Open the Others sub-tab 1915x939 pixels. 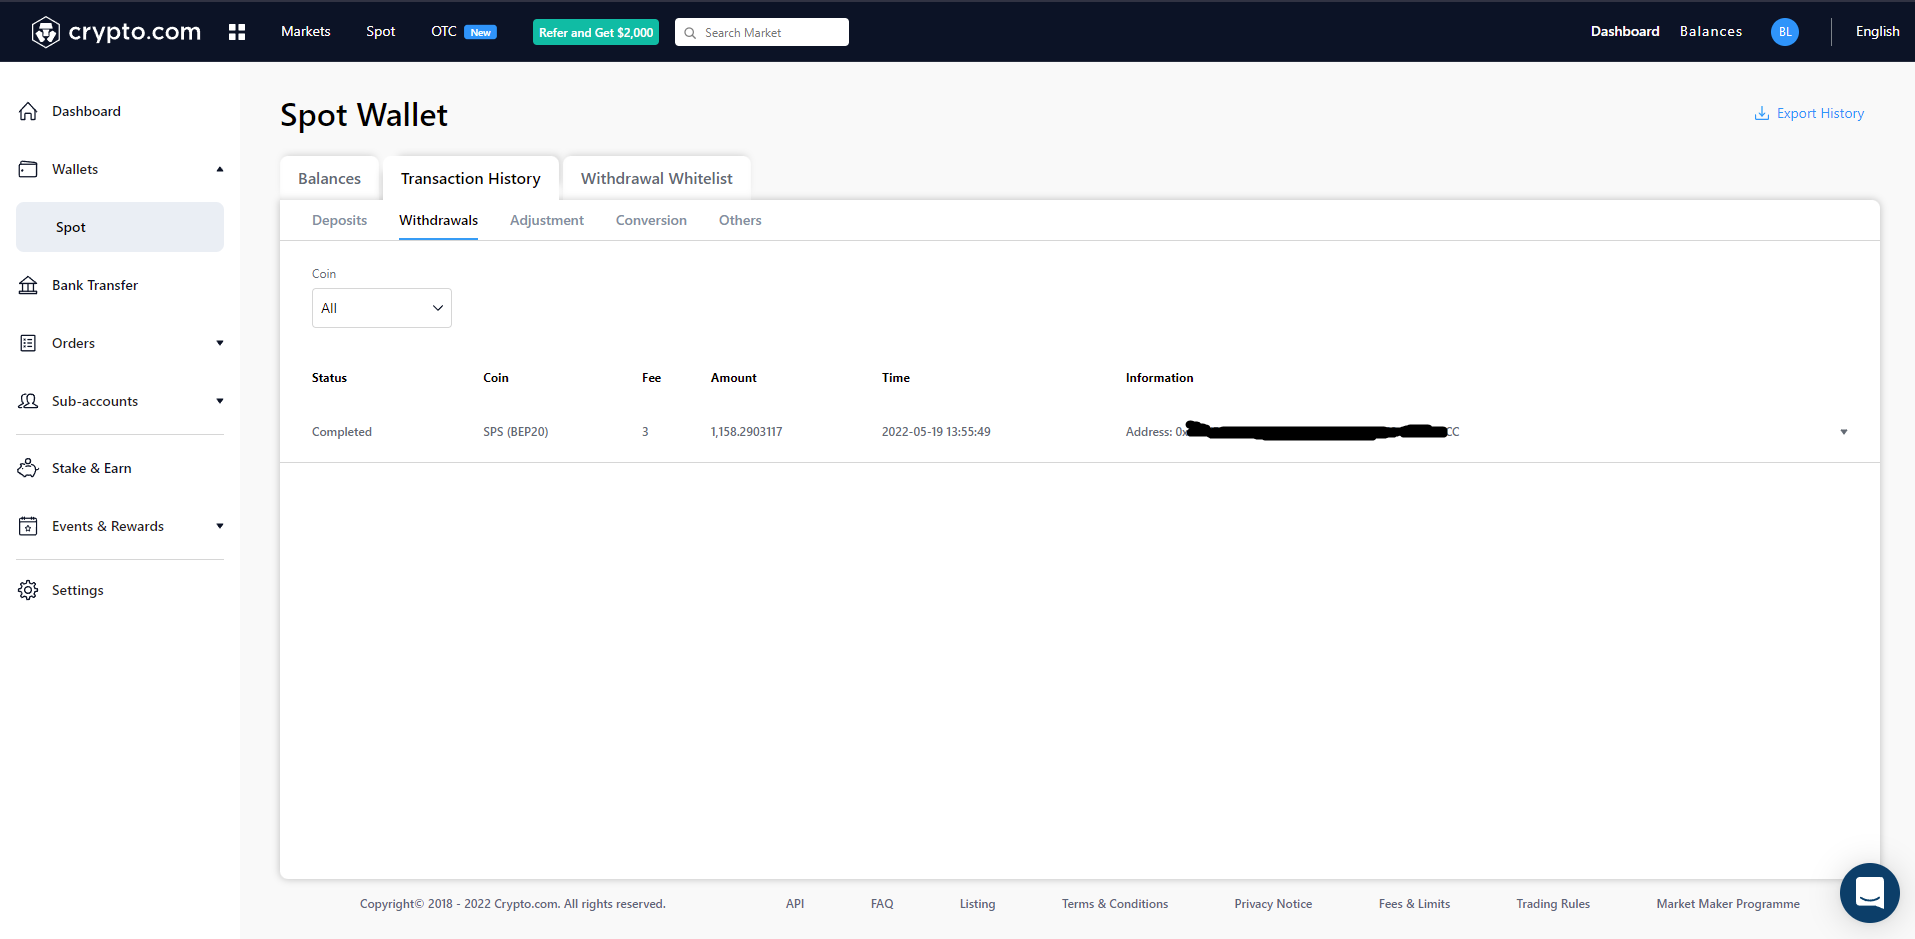[740, 220]
